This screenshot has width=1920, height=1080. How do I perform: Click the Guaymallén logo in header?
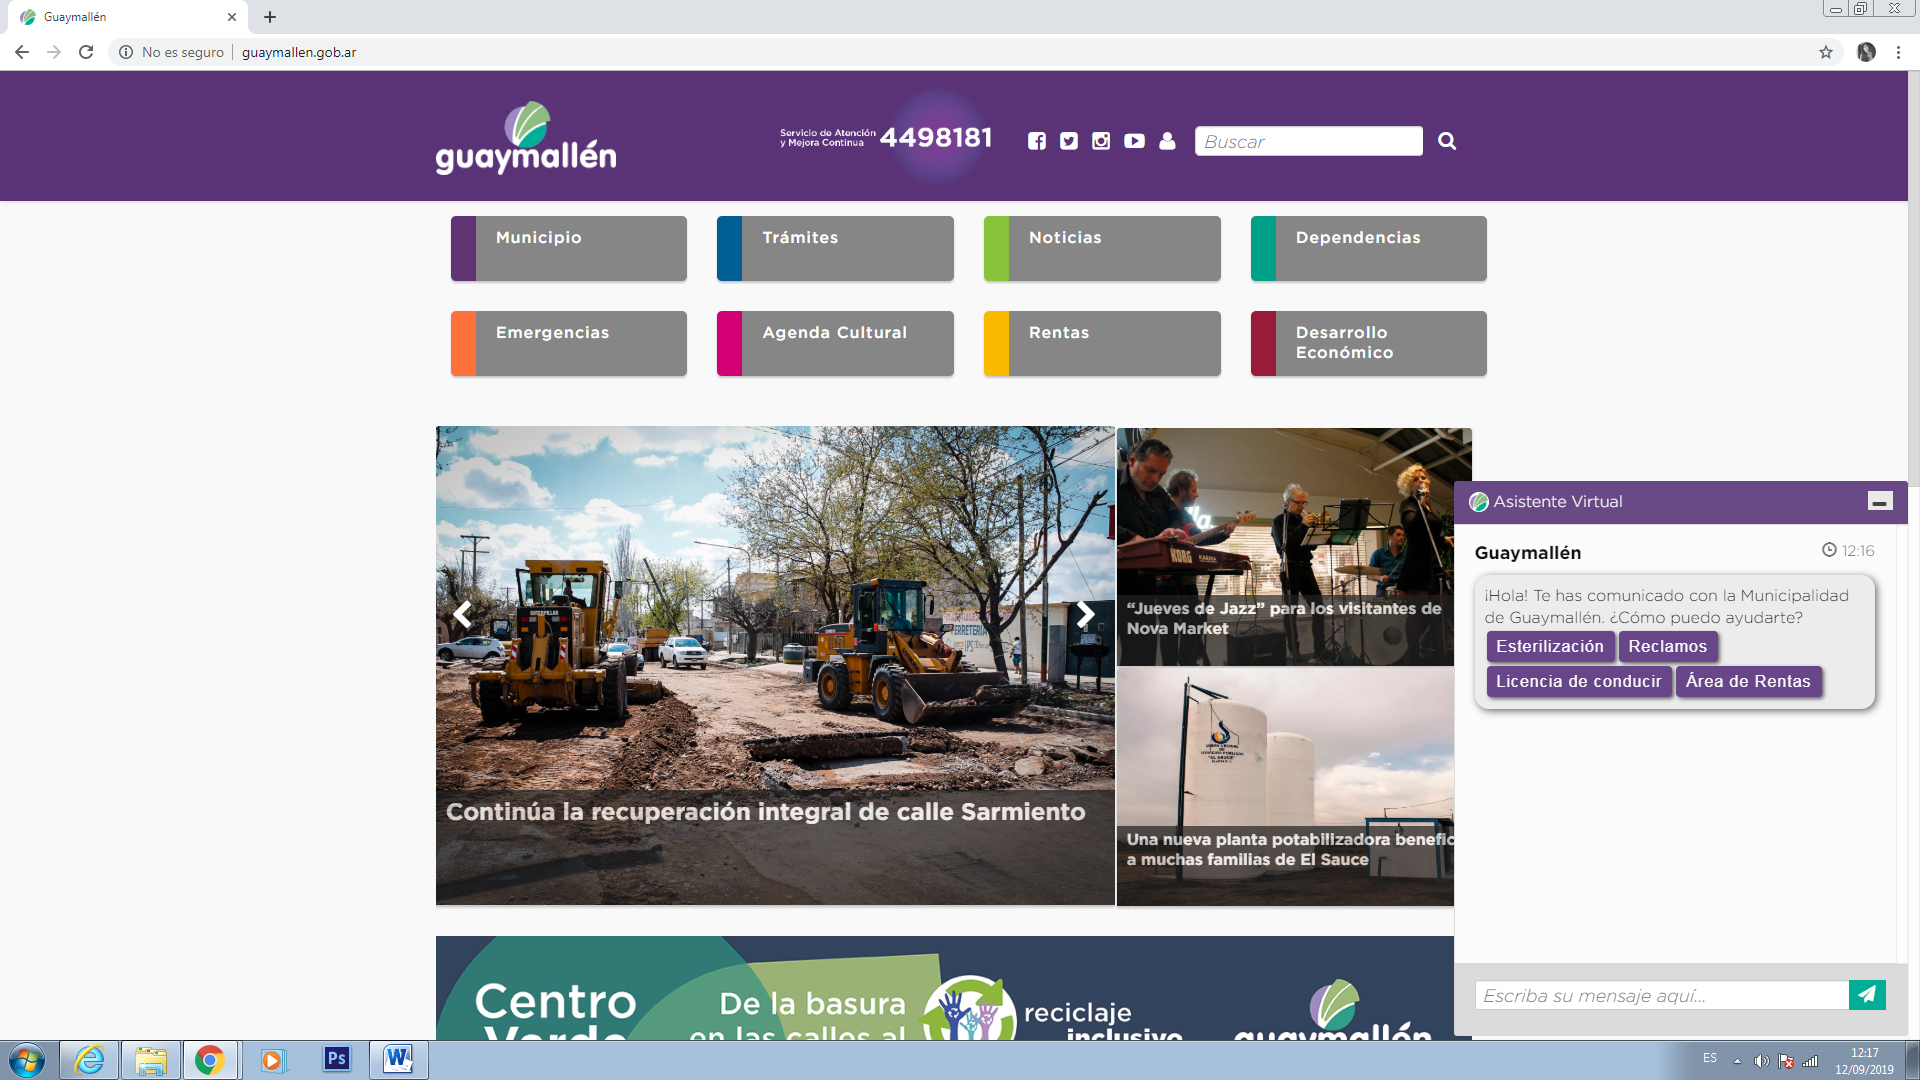(x=526, y=139)
